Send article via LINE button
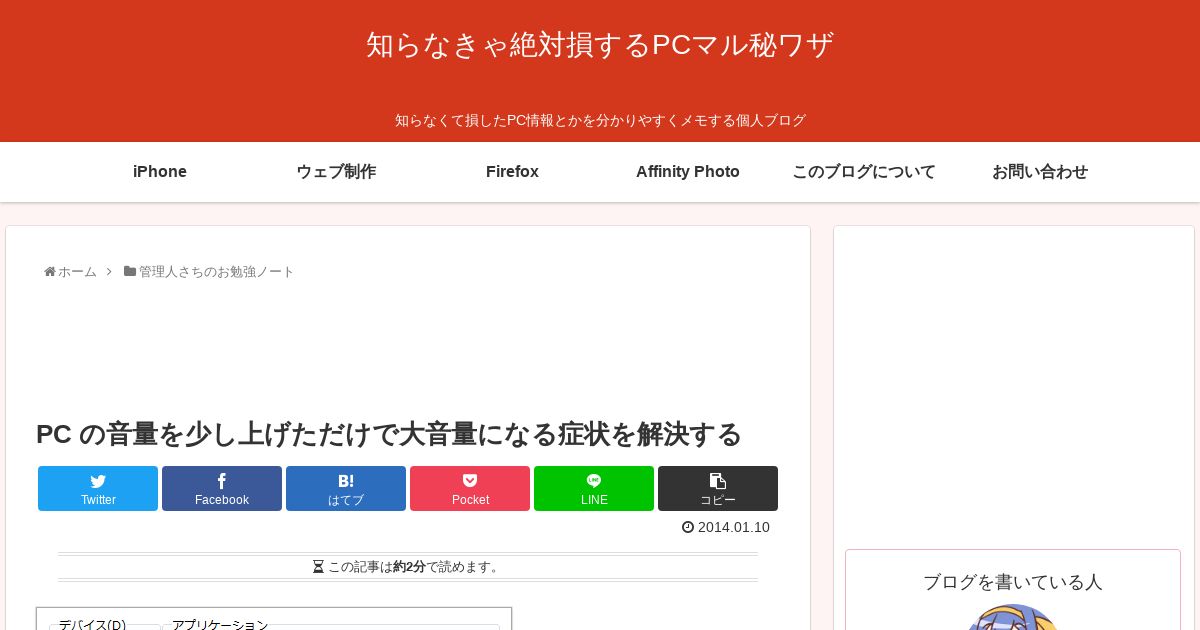Image resolution: width=1200 pixels, height=630 pixels. [594, 488]
